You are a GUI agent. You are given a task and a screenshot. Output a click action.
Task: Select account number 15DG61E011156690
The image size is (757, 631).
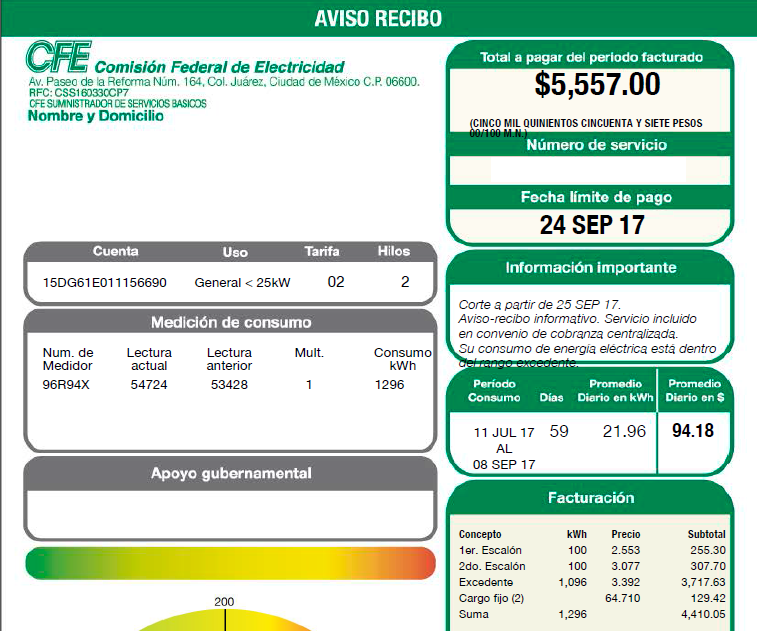(x=105, y=282)
